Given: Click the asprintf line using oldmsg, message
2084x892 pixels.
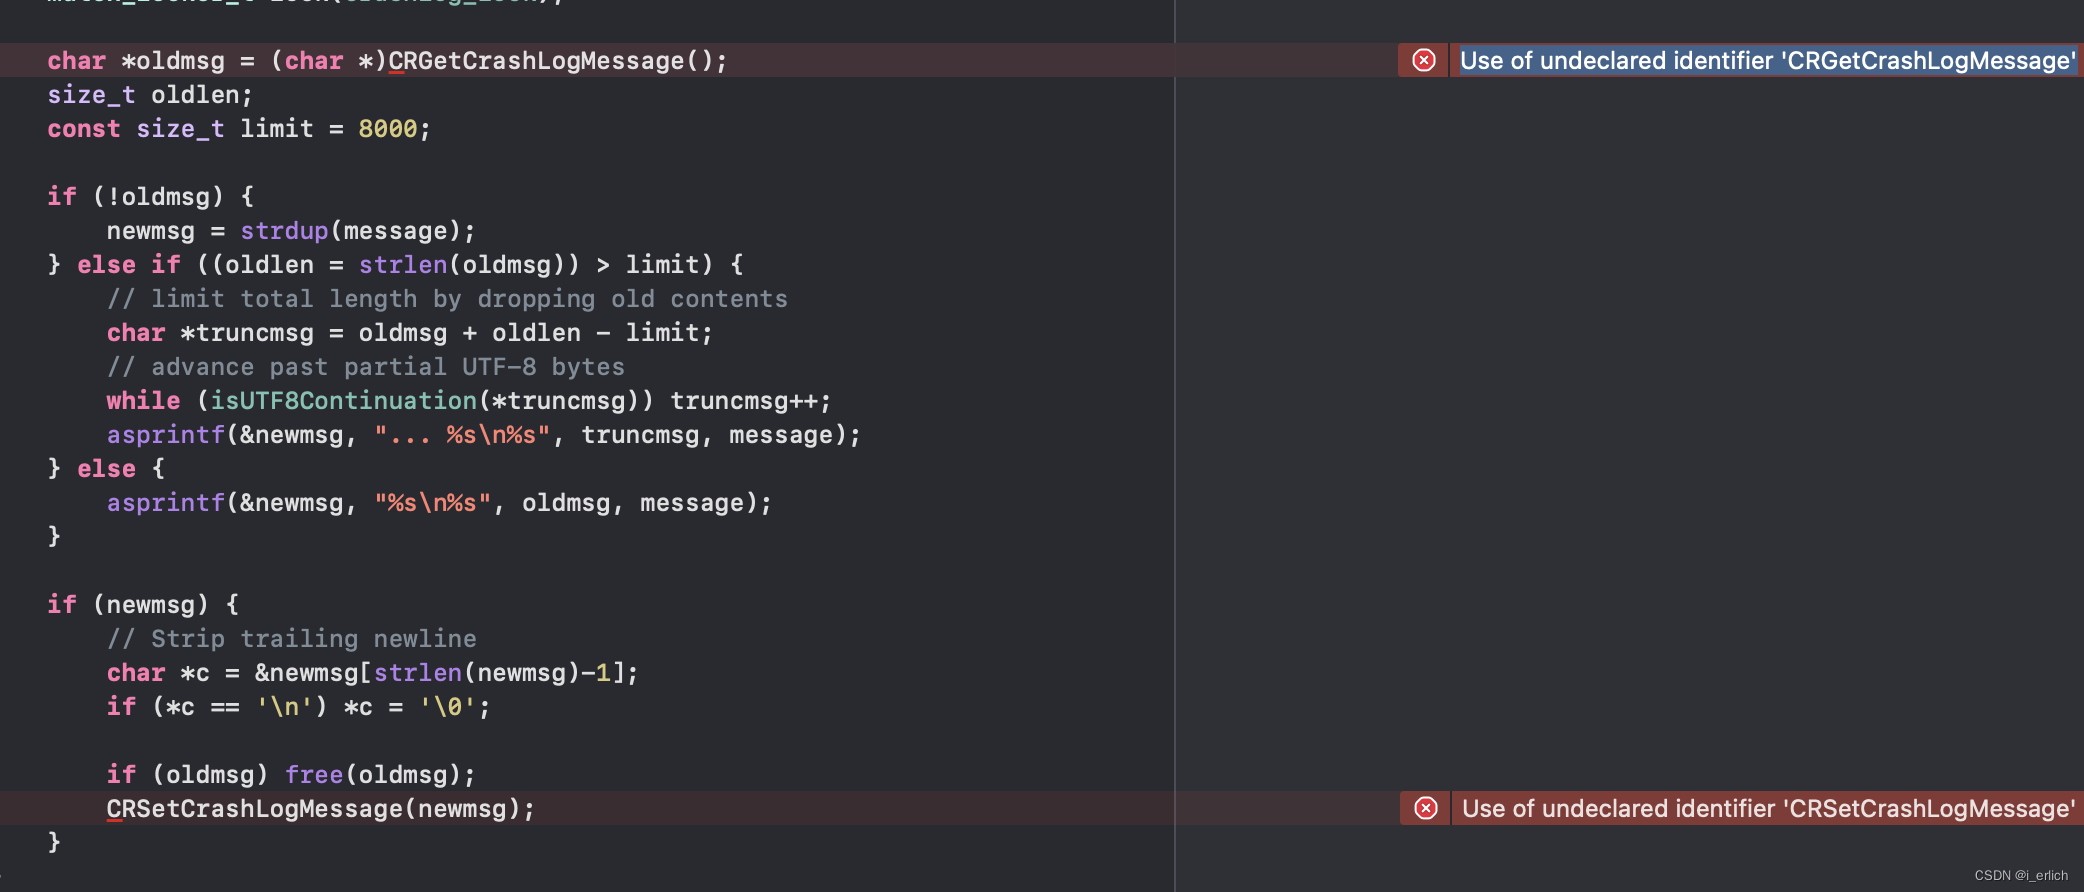Looking at the screenshot, I should tap(440, 503).
